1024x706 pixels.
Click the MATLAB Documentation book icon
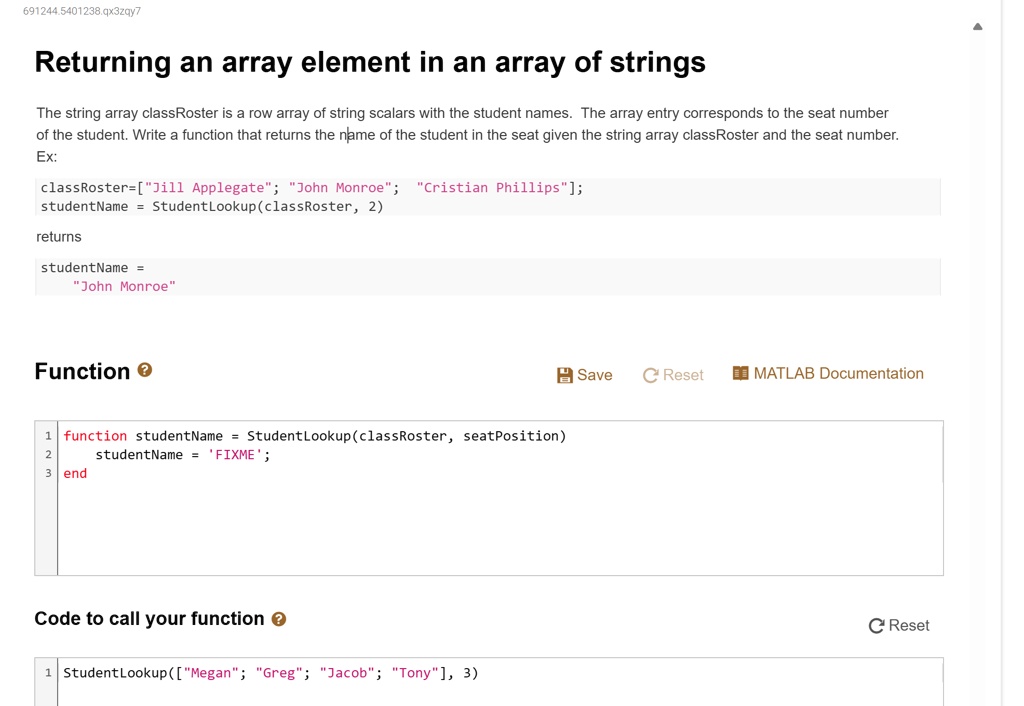pyautogui.click(x=740, y=372)
